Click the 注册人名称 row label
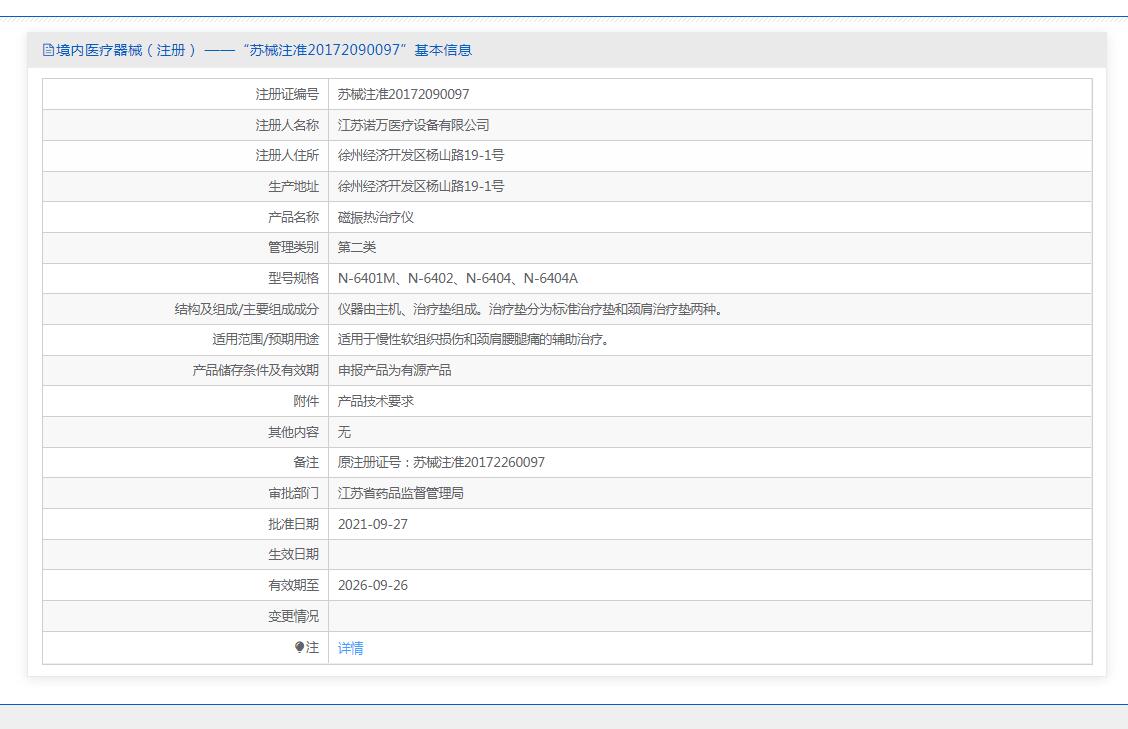Image resolution: width=1128 pixels, height=729 pixels. point(287,125)
